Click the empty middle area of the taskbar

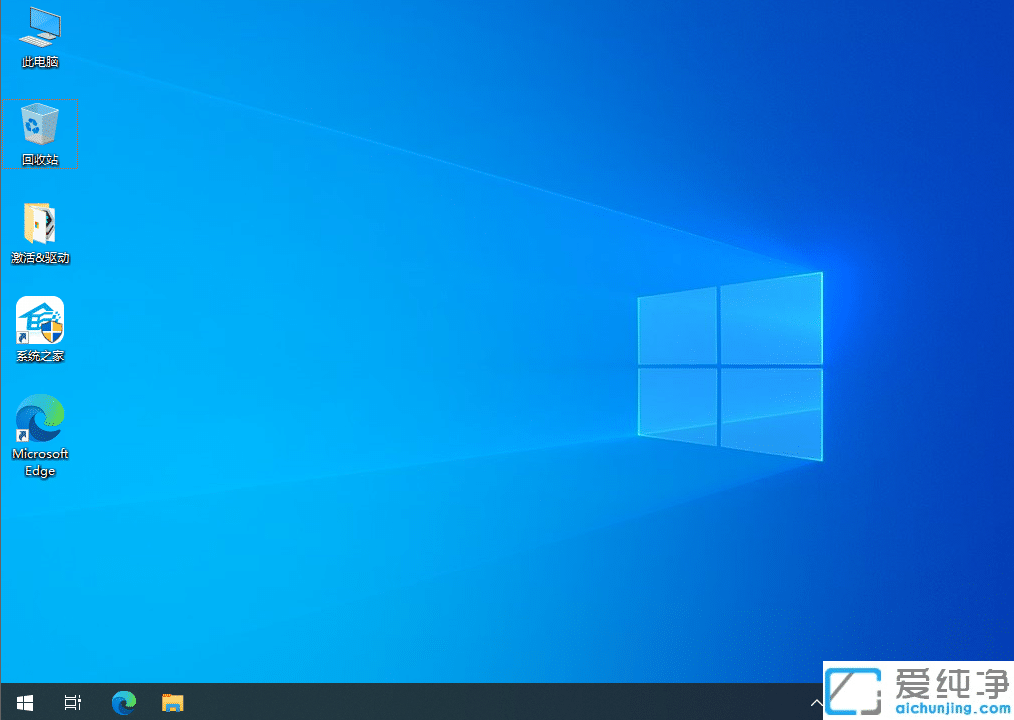click(x=450, y=703)
